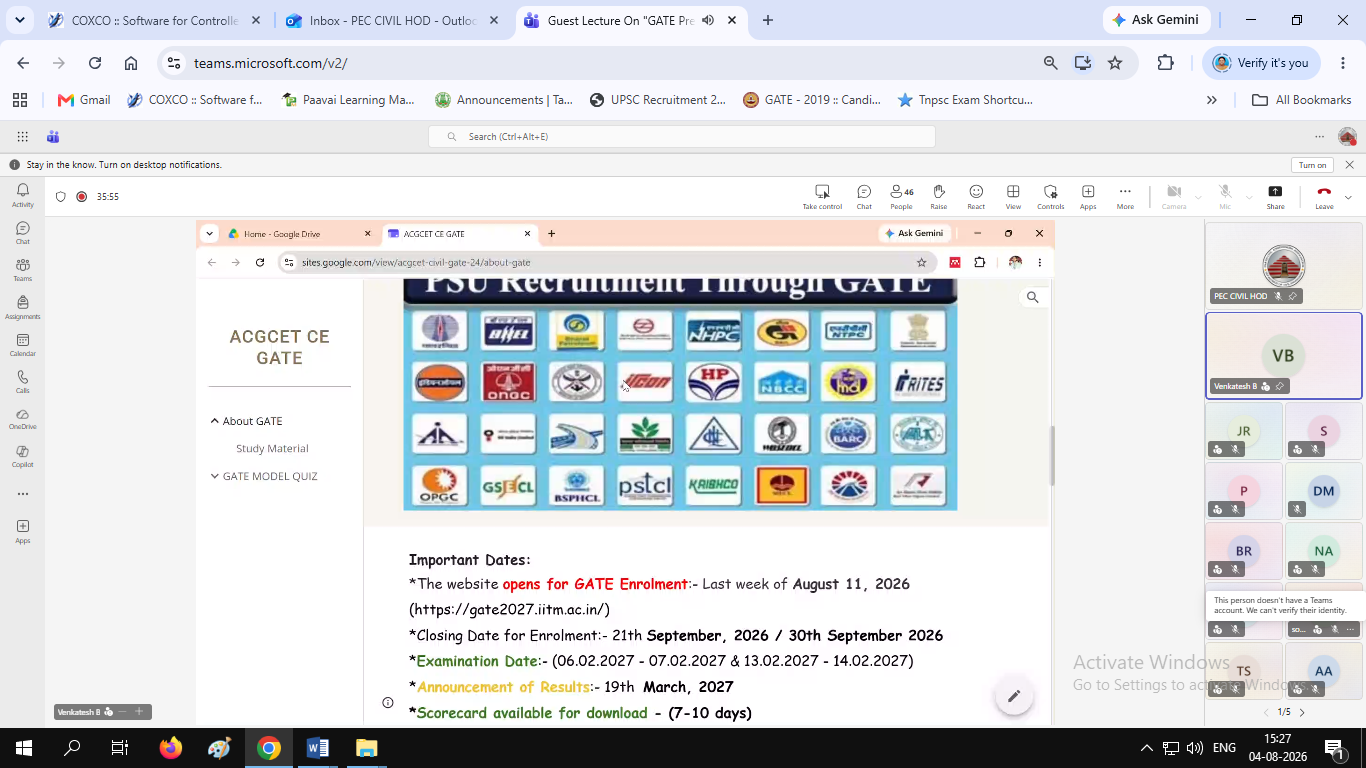1366x768 pixels.
Task: Click the install app icon in the address bar
Action: click(1083, 63)
